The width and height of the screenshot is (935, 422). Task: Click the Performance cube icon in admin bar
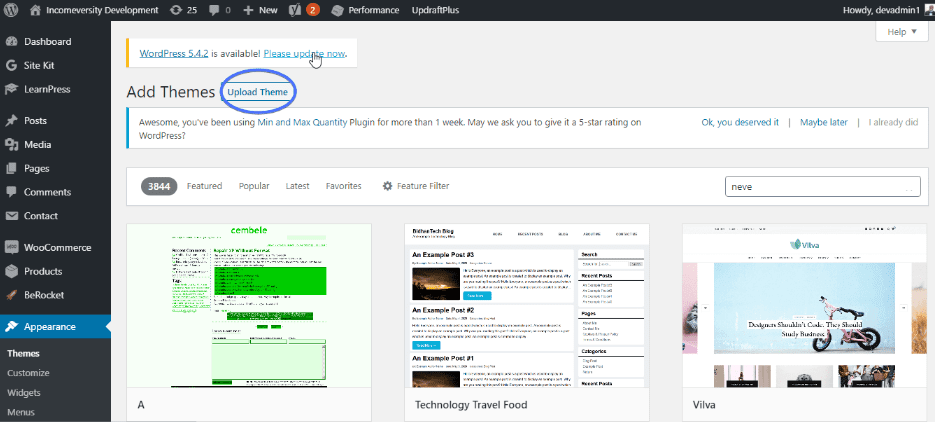tap(338, 10)
